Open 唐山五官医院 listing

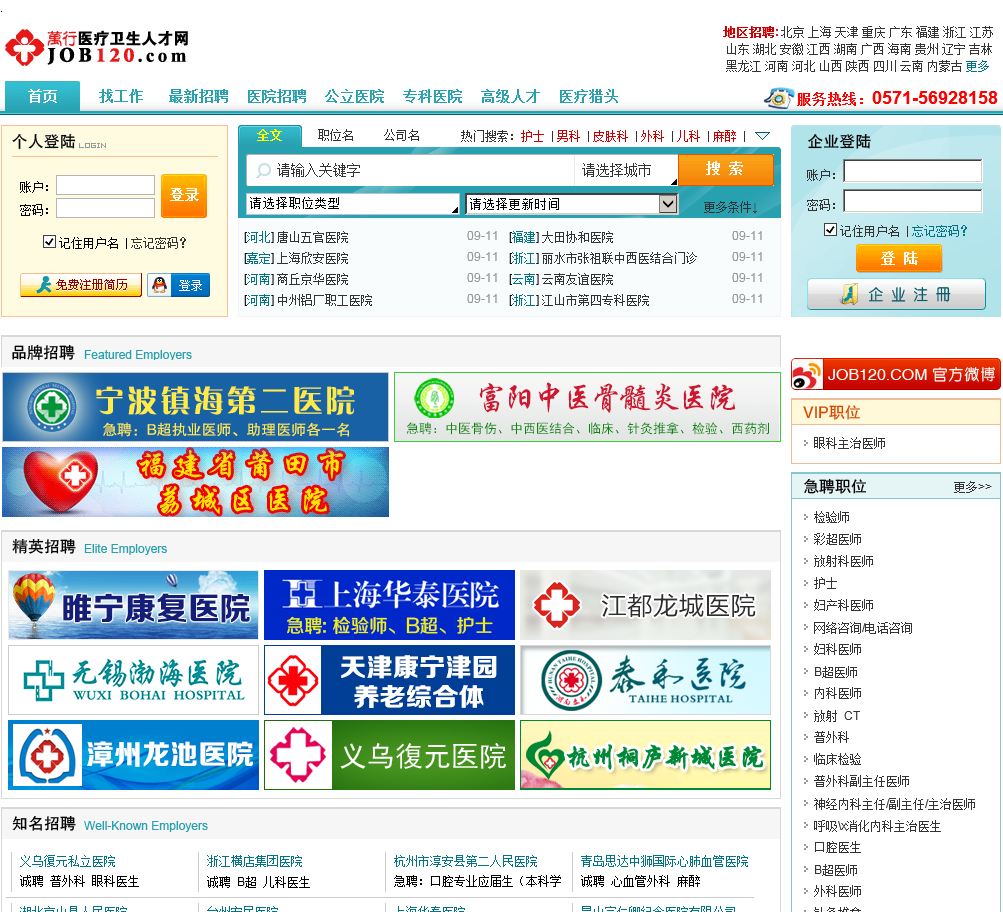pyautogui.click(x=313, y=237)
